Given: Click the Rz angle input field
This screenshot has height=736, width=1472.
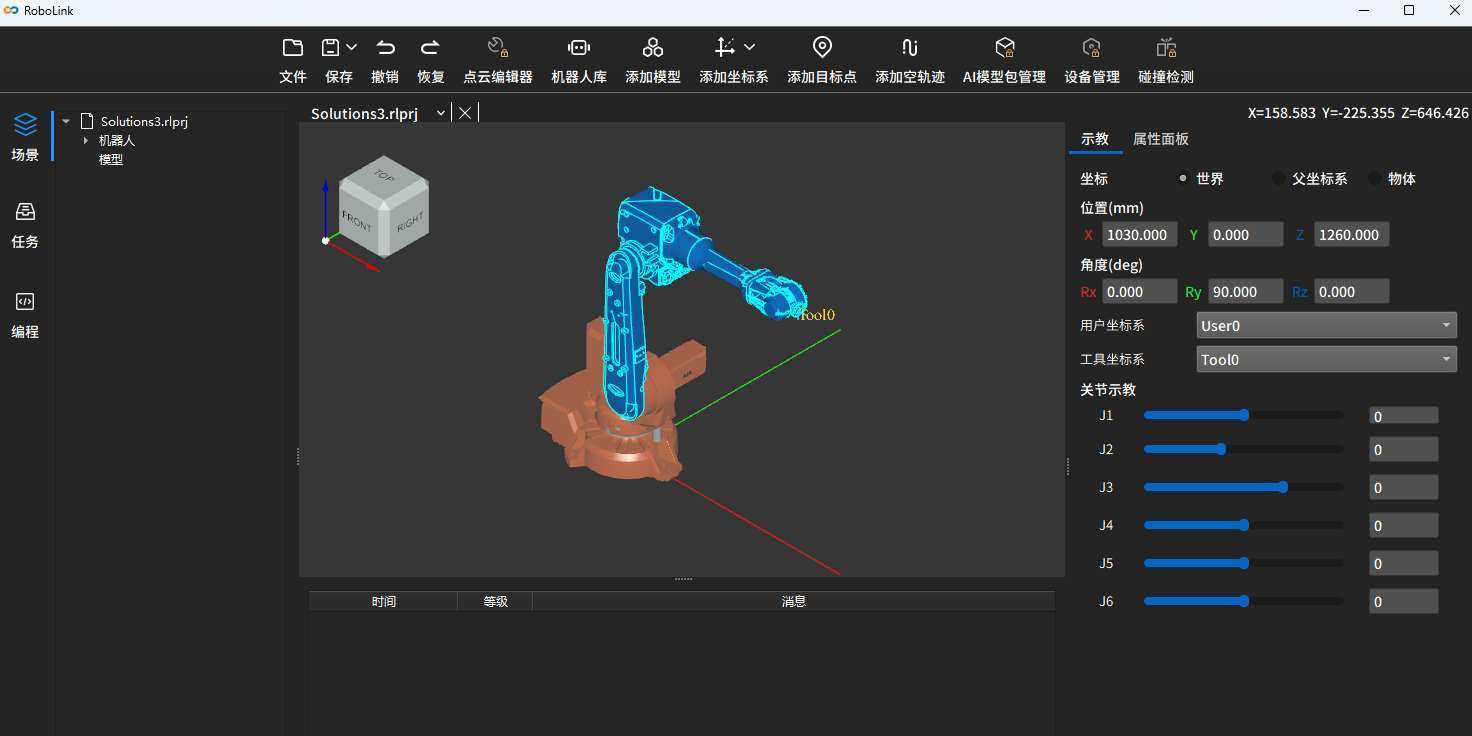Looking at the screenshot, I should tap(1352, 292).
